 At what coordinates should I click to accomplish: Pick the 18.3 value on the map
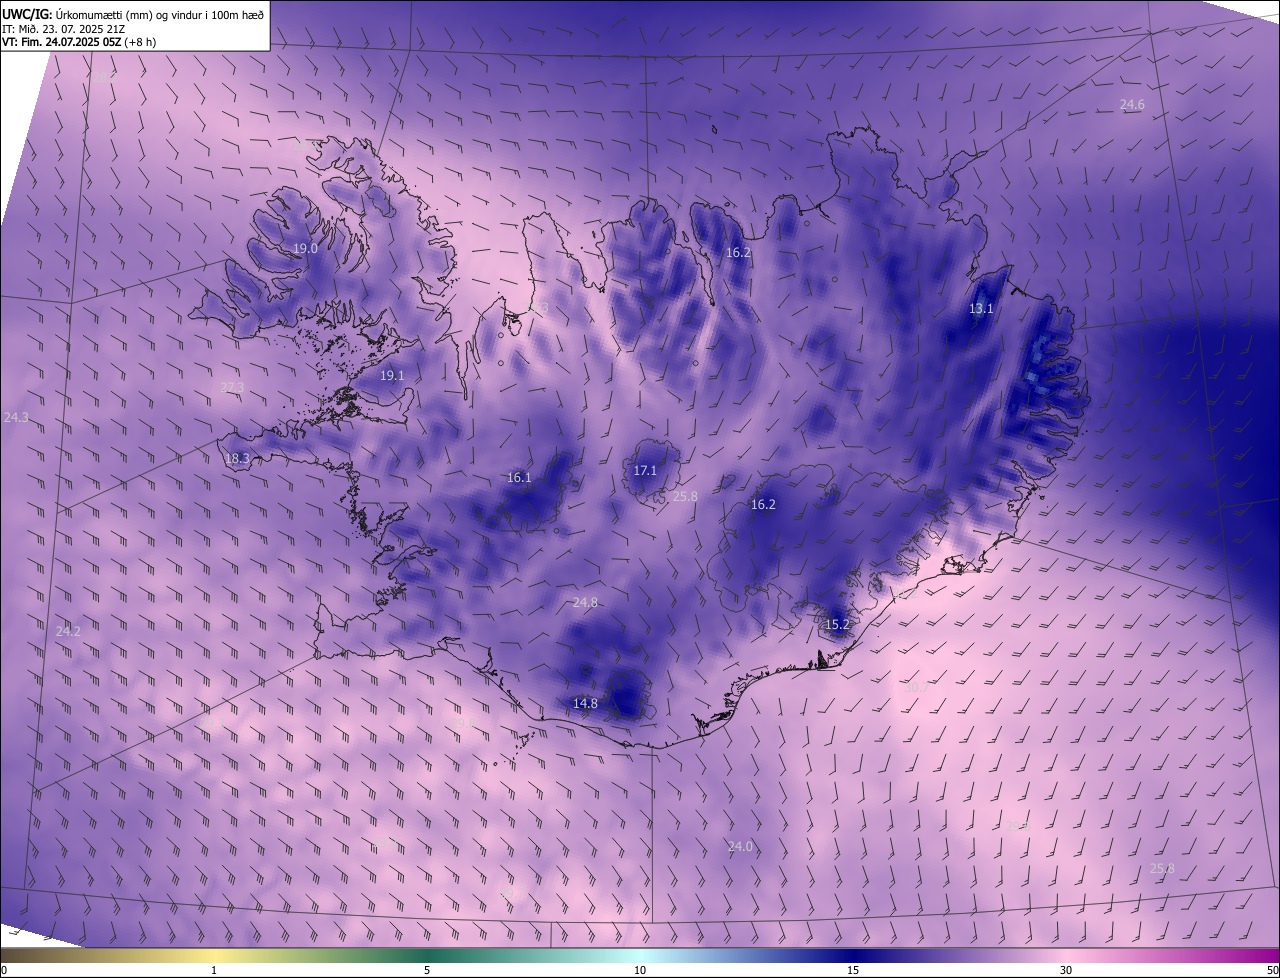click(x=237, y=459)
